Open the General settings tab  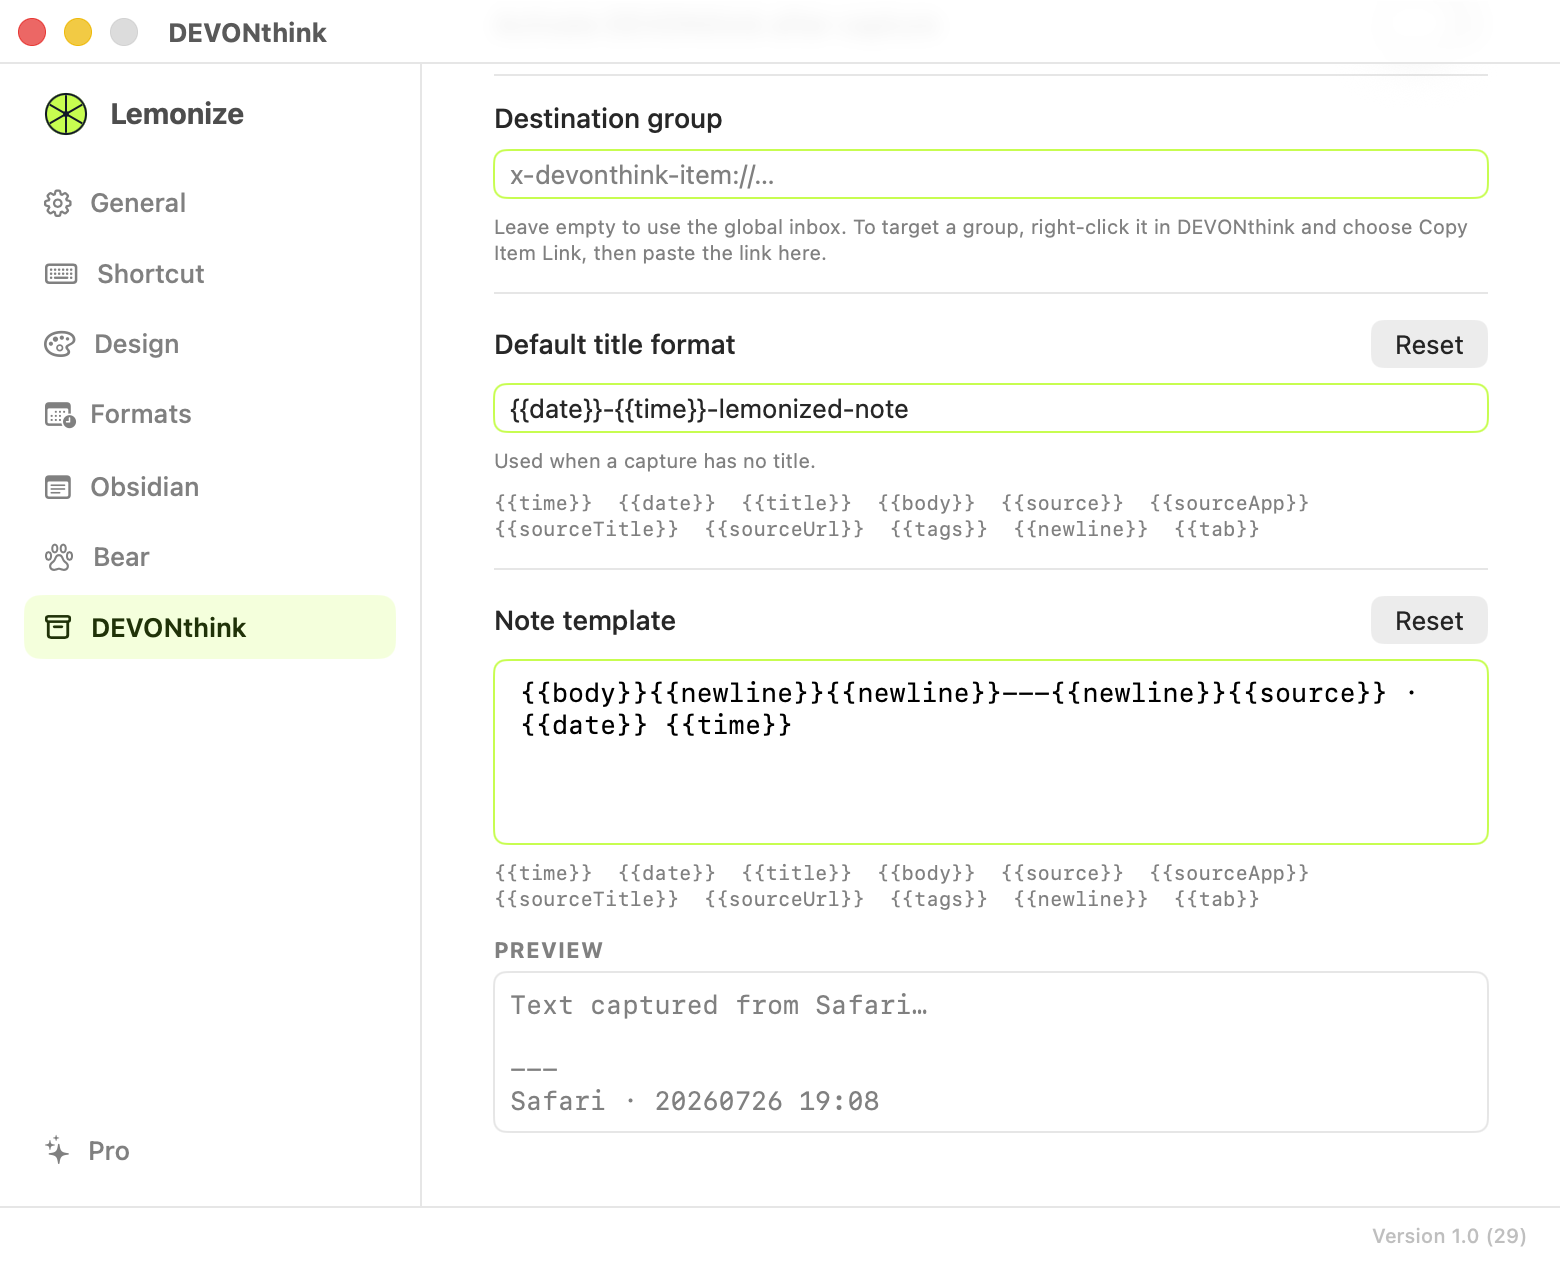[x=210, y=203]
